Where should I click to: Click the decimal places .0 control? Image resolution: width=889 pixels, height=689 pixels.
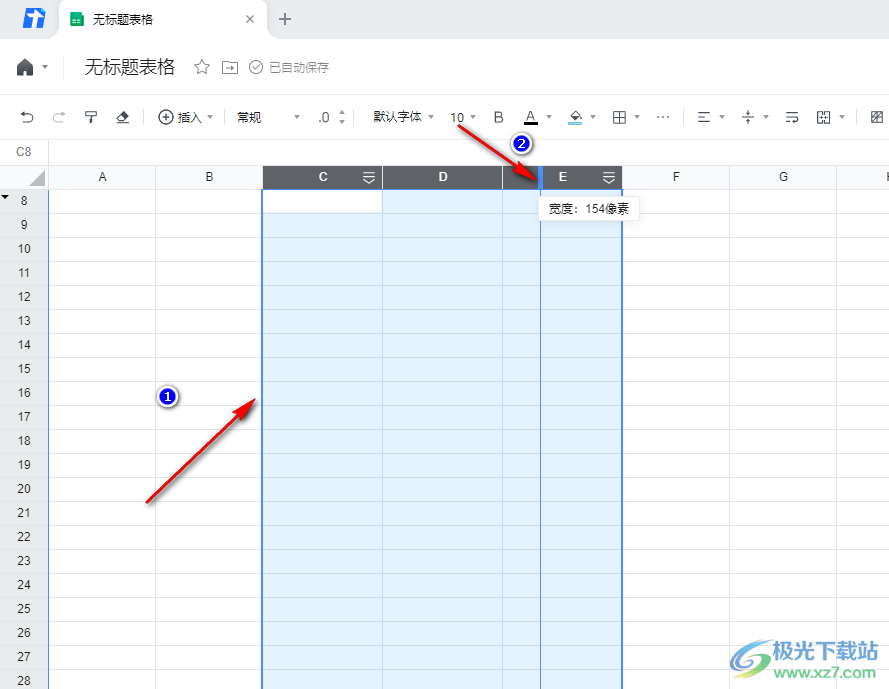point(324,117)
